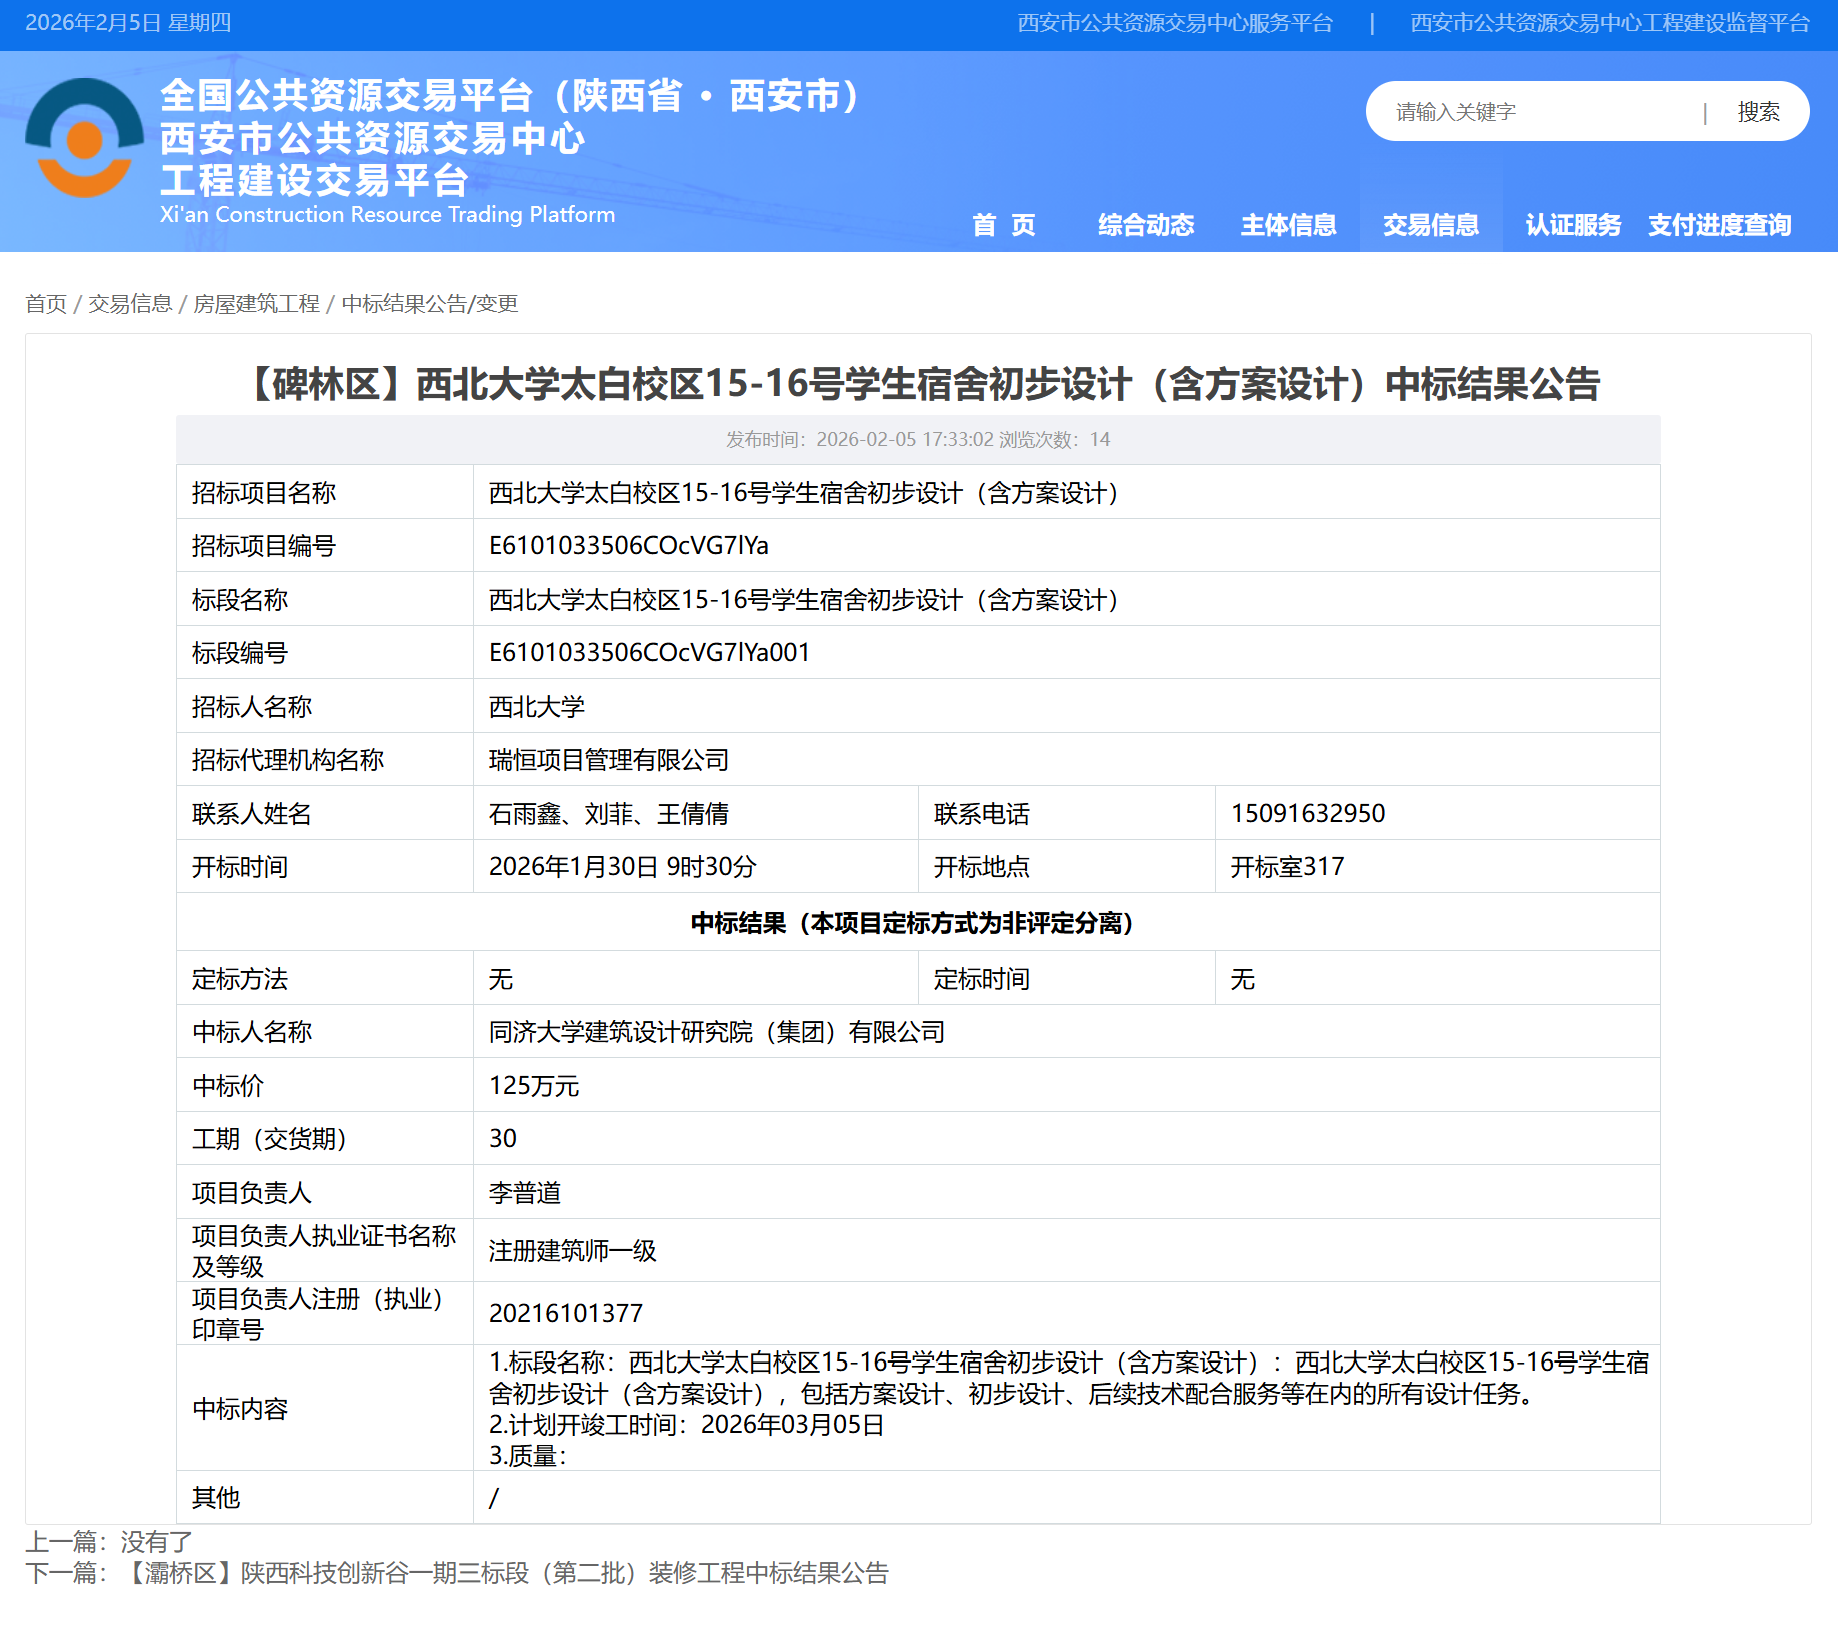Click the winning bidder name 同济大学建筑设计研究院

(x=716, y=1032)
